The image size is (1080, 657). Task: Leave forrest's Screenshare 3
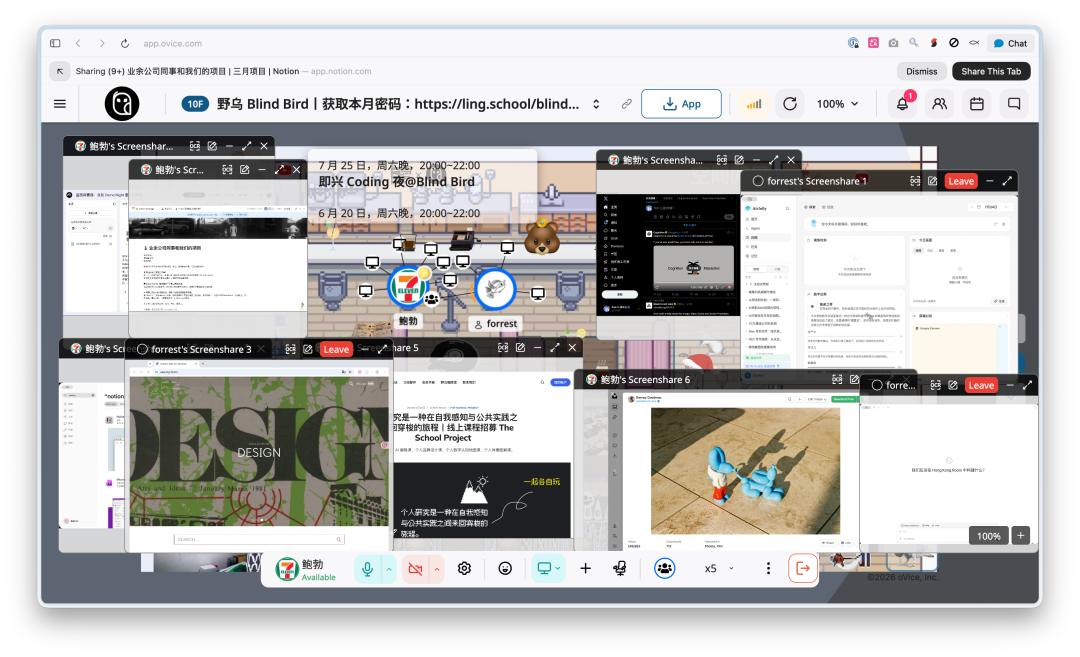tap(336, 349)
